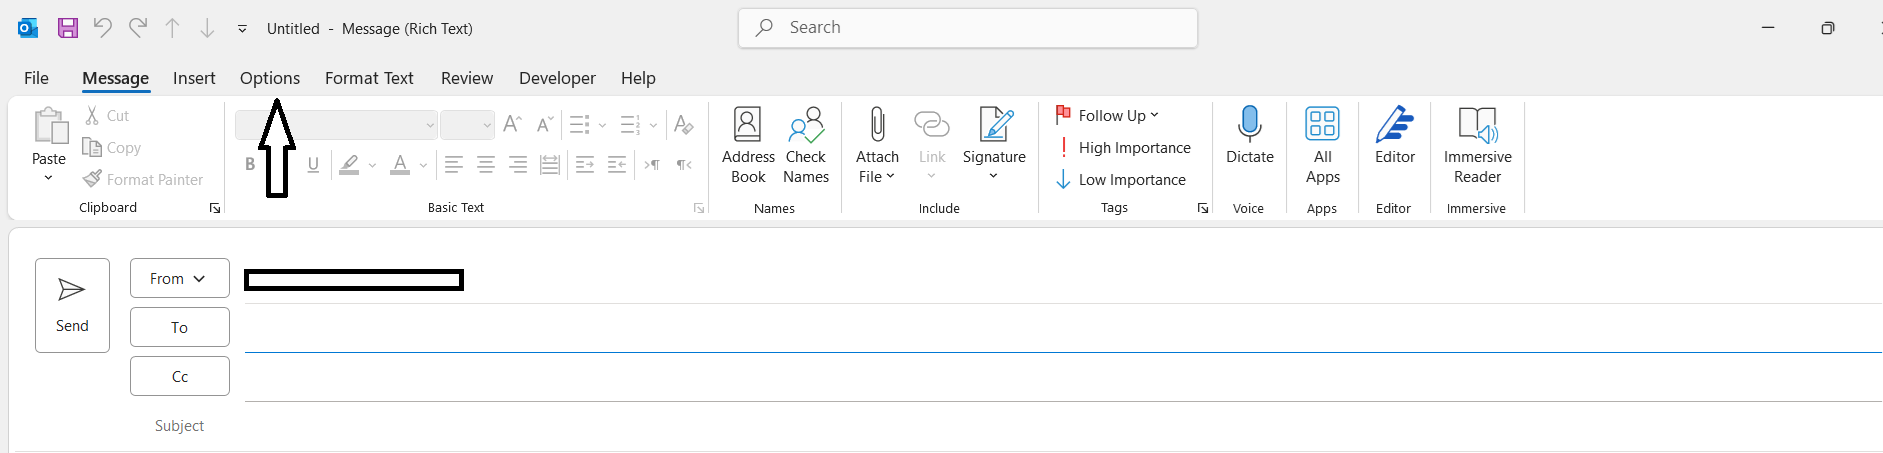Click Check Names
The image size is (1883, 453).
click(806, 146)
